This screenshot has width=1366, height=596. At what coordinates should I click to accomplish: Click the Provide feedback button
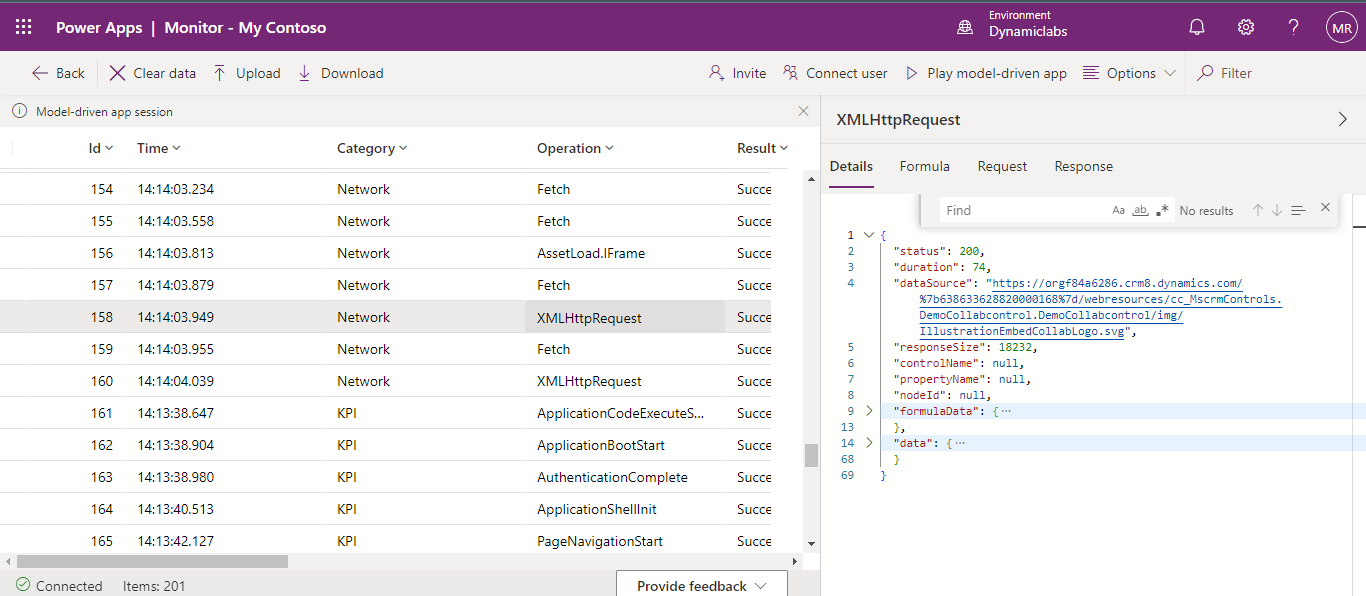point(701,586)
